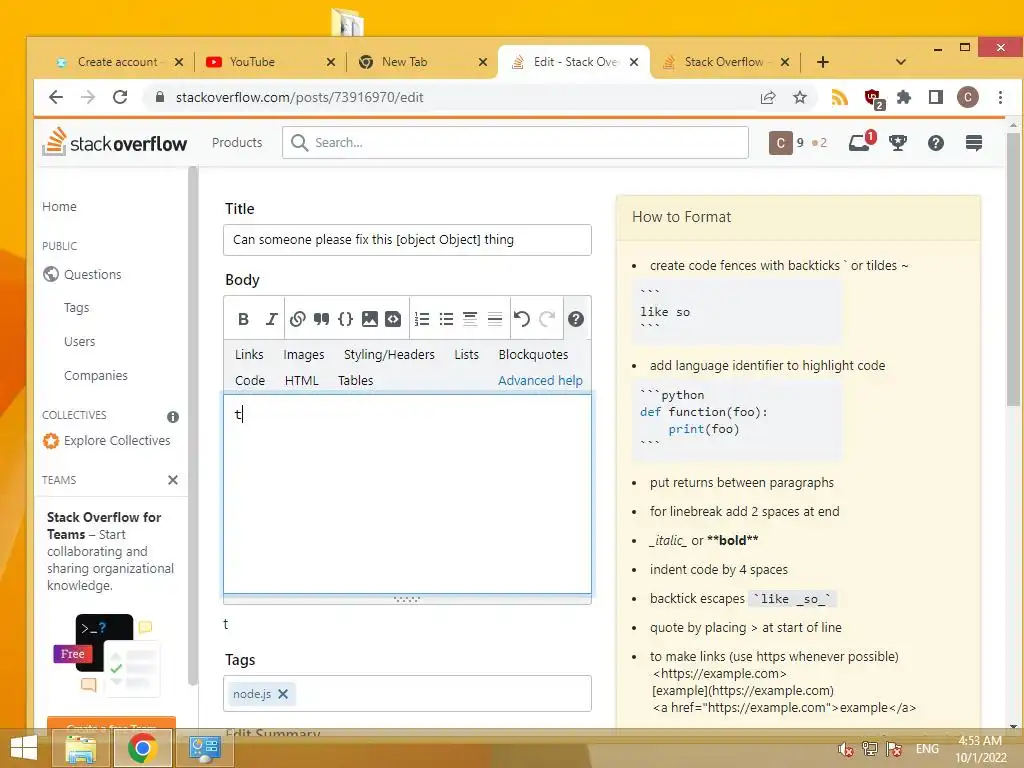
Task: Open the uBlock shield extension icon
Action: [x=874, y=98]
